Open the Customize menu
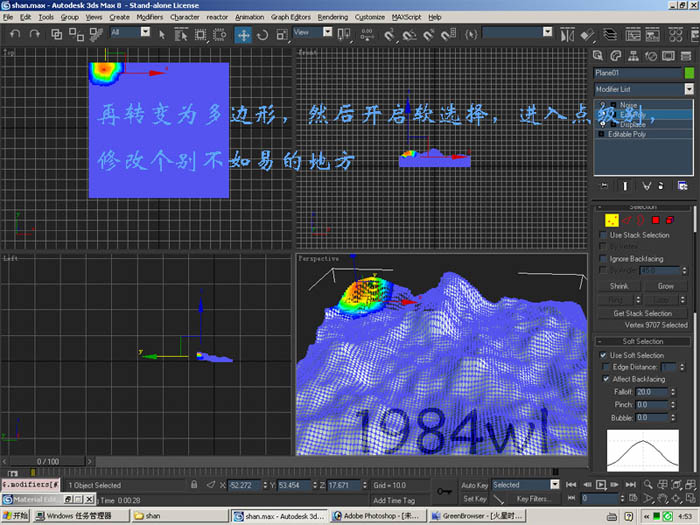This screenshot has width=700, height=525. [x=370, y=17]
